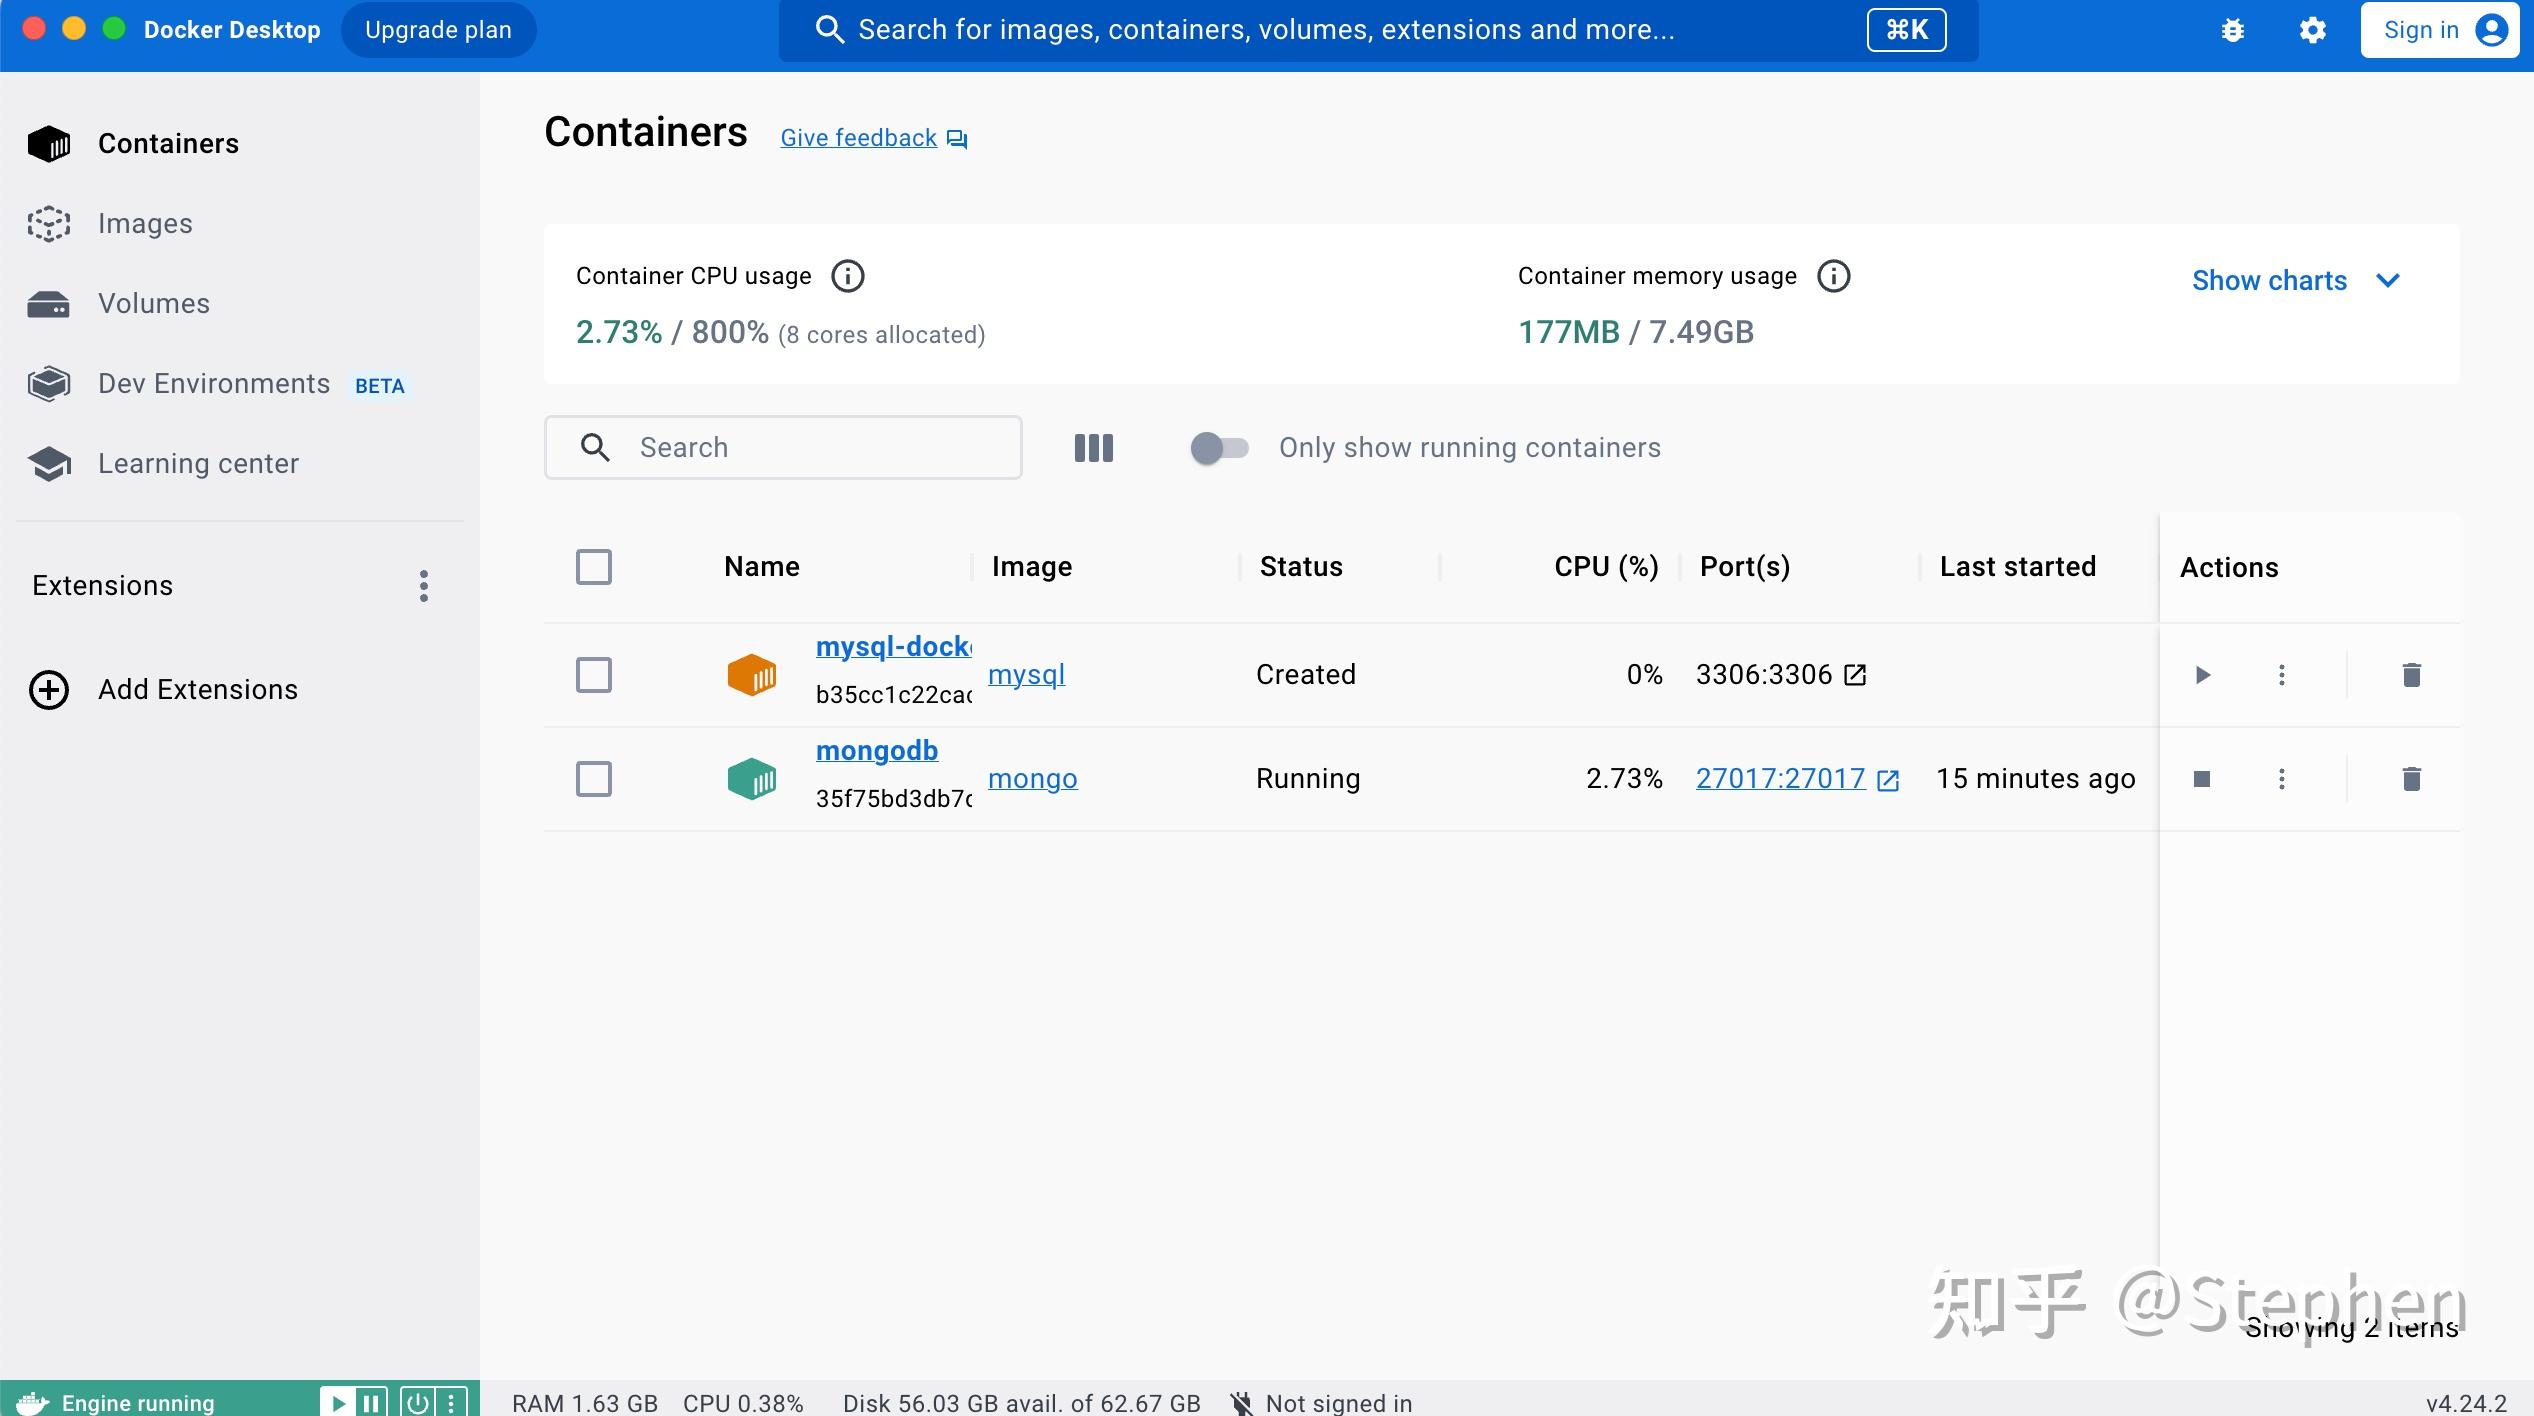Open the Containers sidebar section
Screen dimensions: 2534x1416
click(240, 143)
